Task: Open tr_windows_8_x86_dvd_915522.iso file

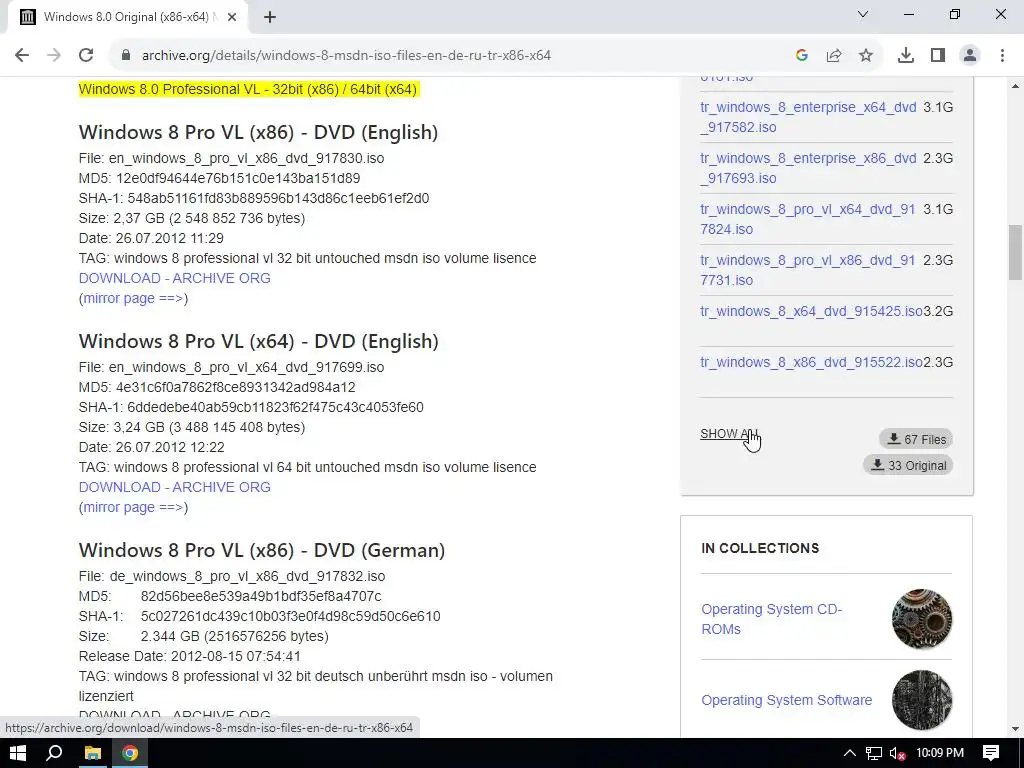Action: pos(811,362)
